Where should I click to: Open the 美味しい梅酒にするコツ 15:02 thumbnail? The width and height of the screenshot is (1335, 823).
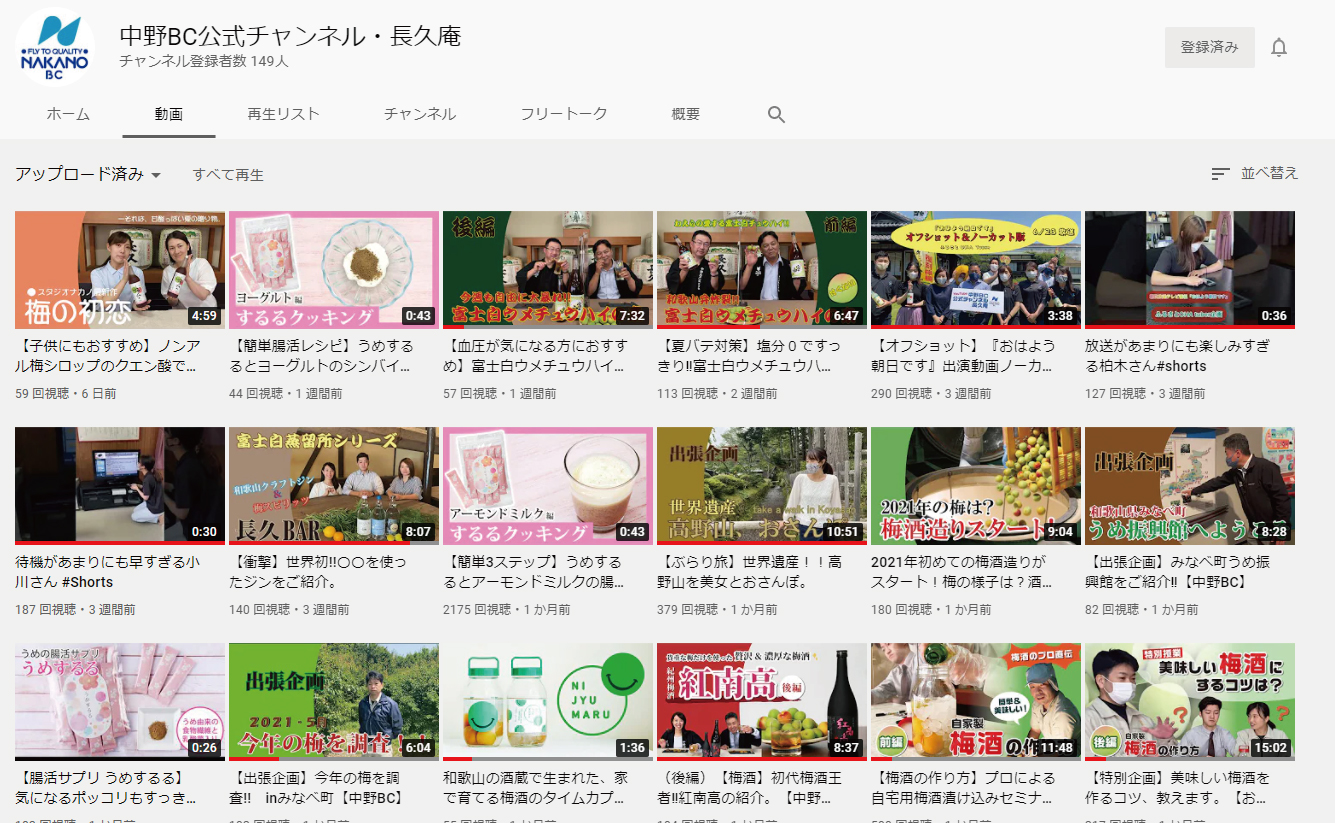(1190, 702)
